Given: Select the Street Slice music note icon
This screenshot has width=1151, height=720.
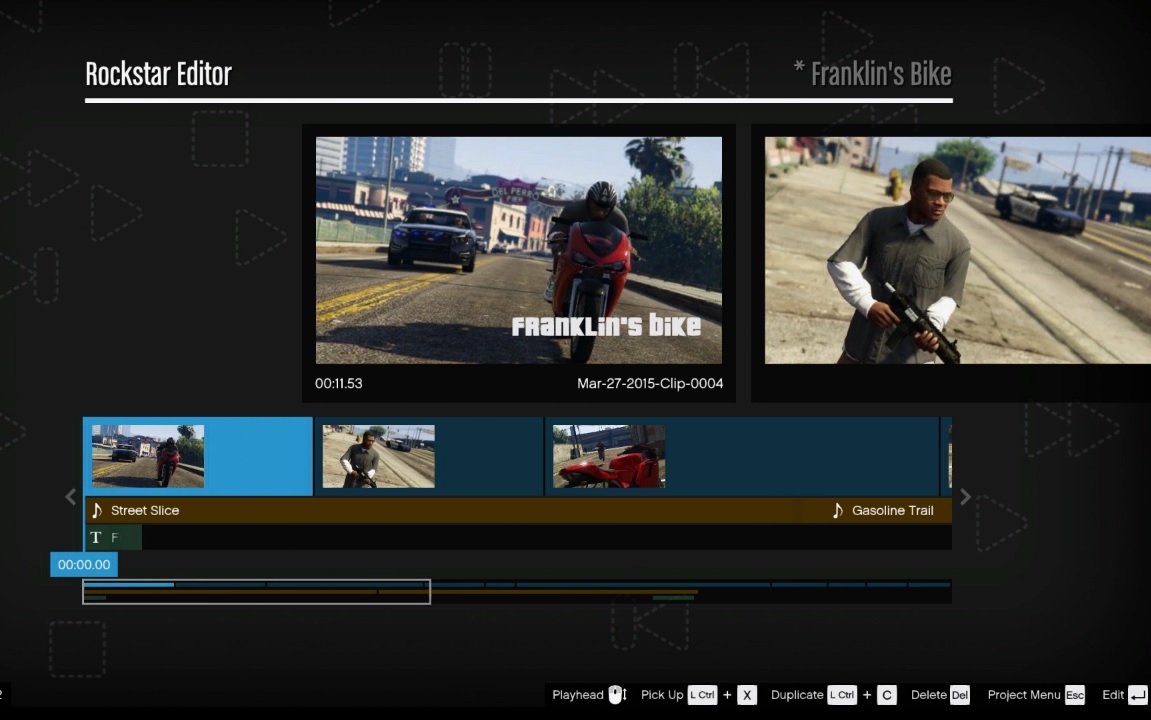Looking at the screenshot, I should click(x=97, y=510).
